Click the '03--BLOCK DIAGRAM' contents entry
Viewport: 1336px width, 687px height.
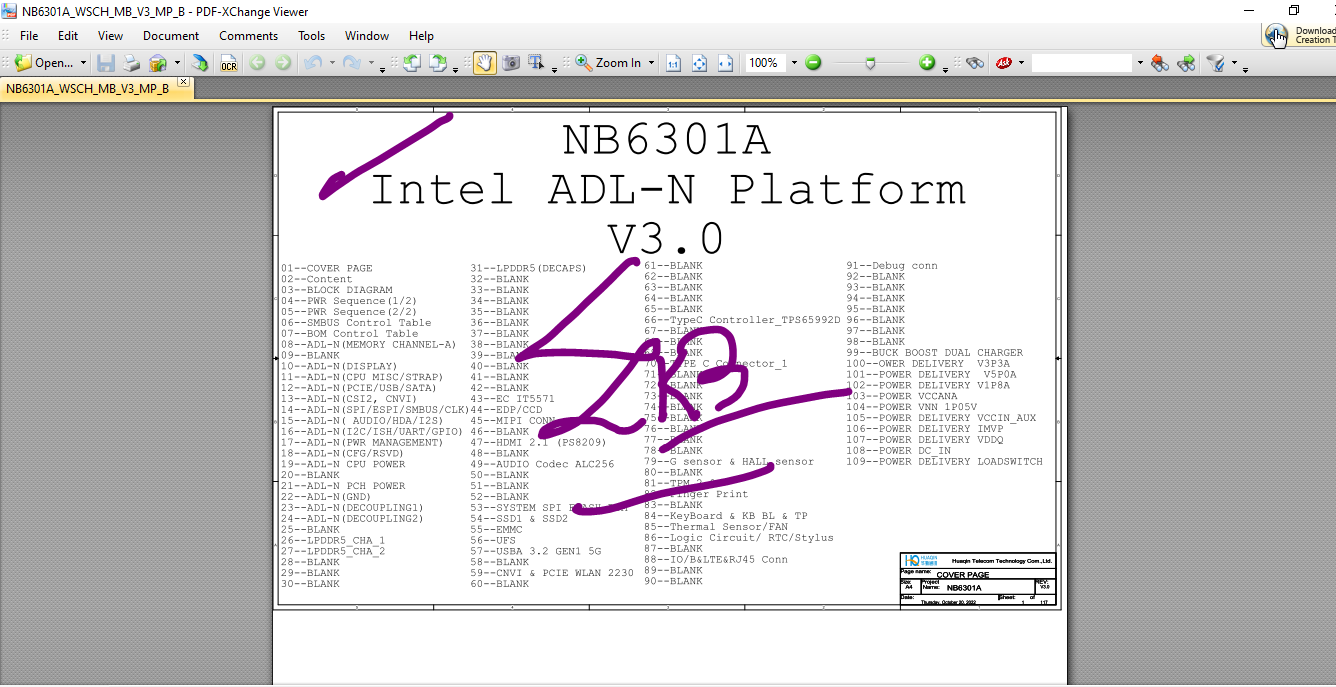point(336,290)
